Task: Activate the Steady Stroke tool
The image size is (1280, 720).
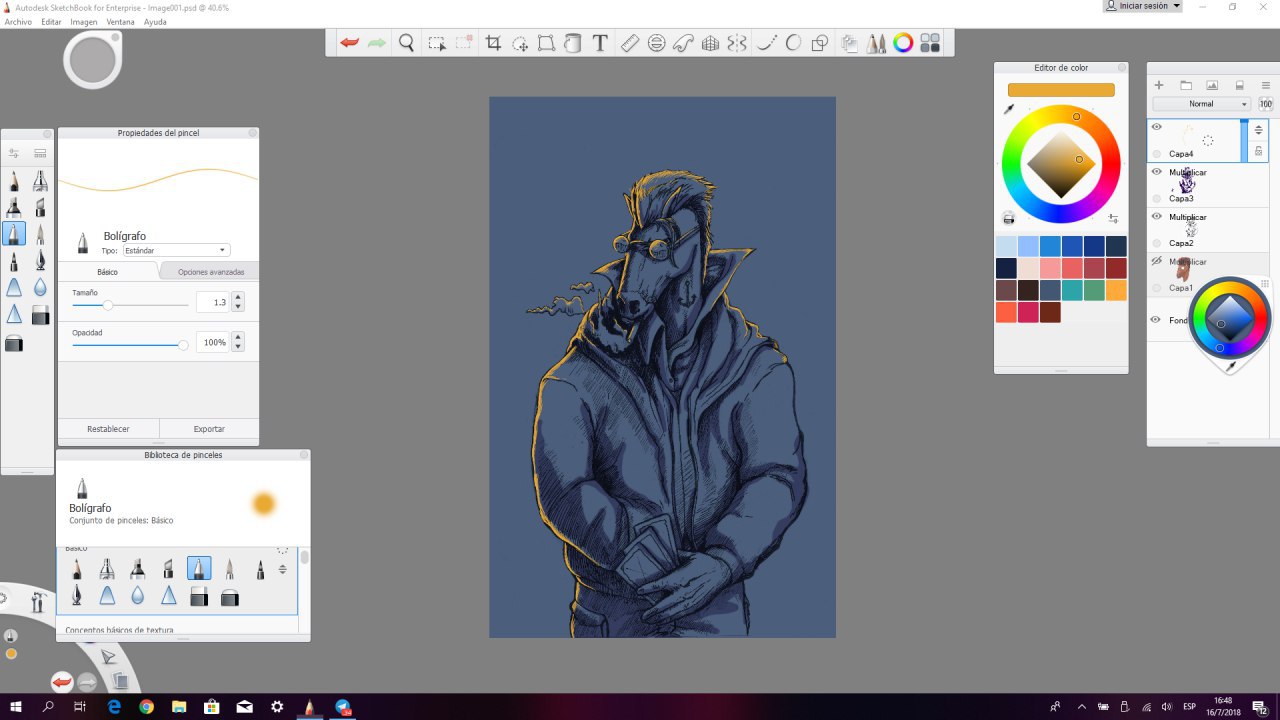Action: [767, 43]
